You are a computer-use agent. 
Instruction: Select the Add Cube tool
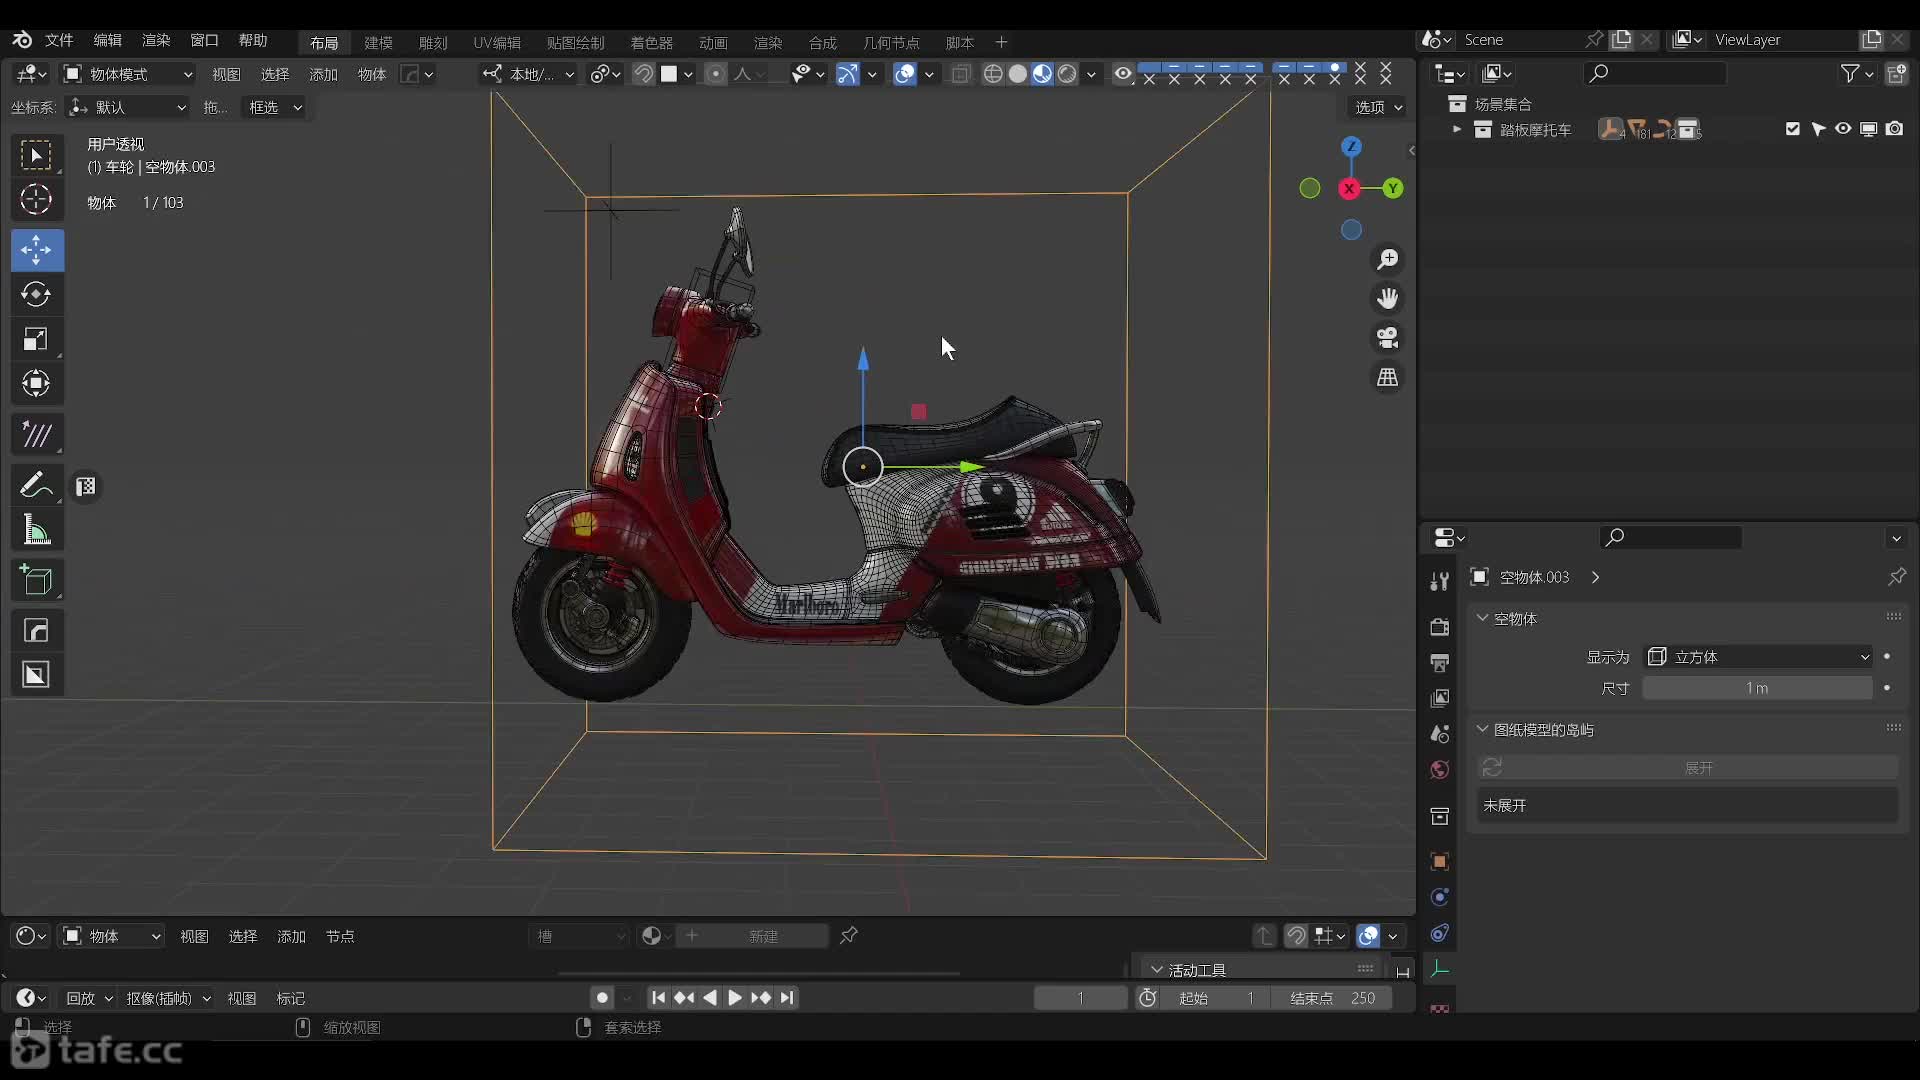(37, 580)
